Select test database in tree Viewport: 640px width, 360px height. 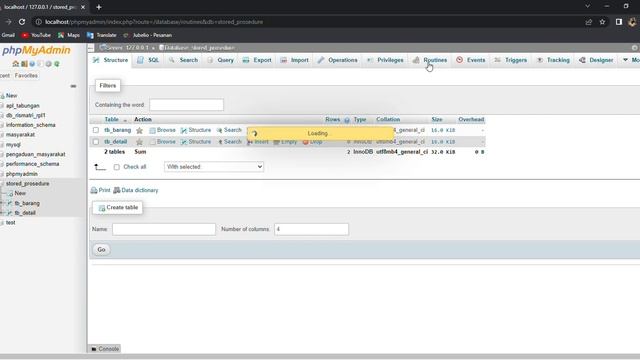[11, 223]
